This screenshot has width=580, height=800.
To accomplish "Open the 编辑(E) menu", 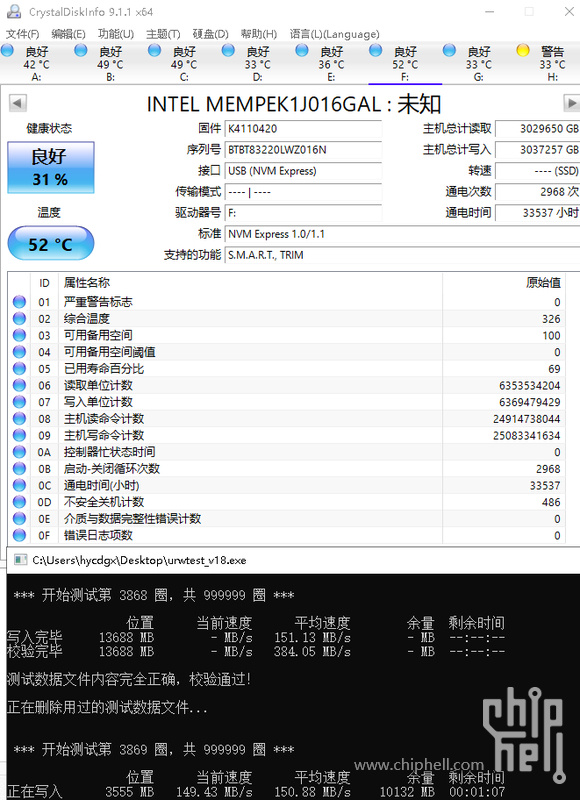I will pos(68,34).
